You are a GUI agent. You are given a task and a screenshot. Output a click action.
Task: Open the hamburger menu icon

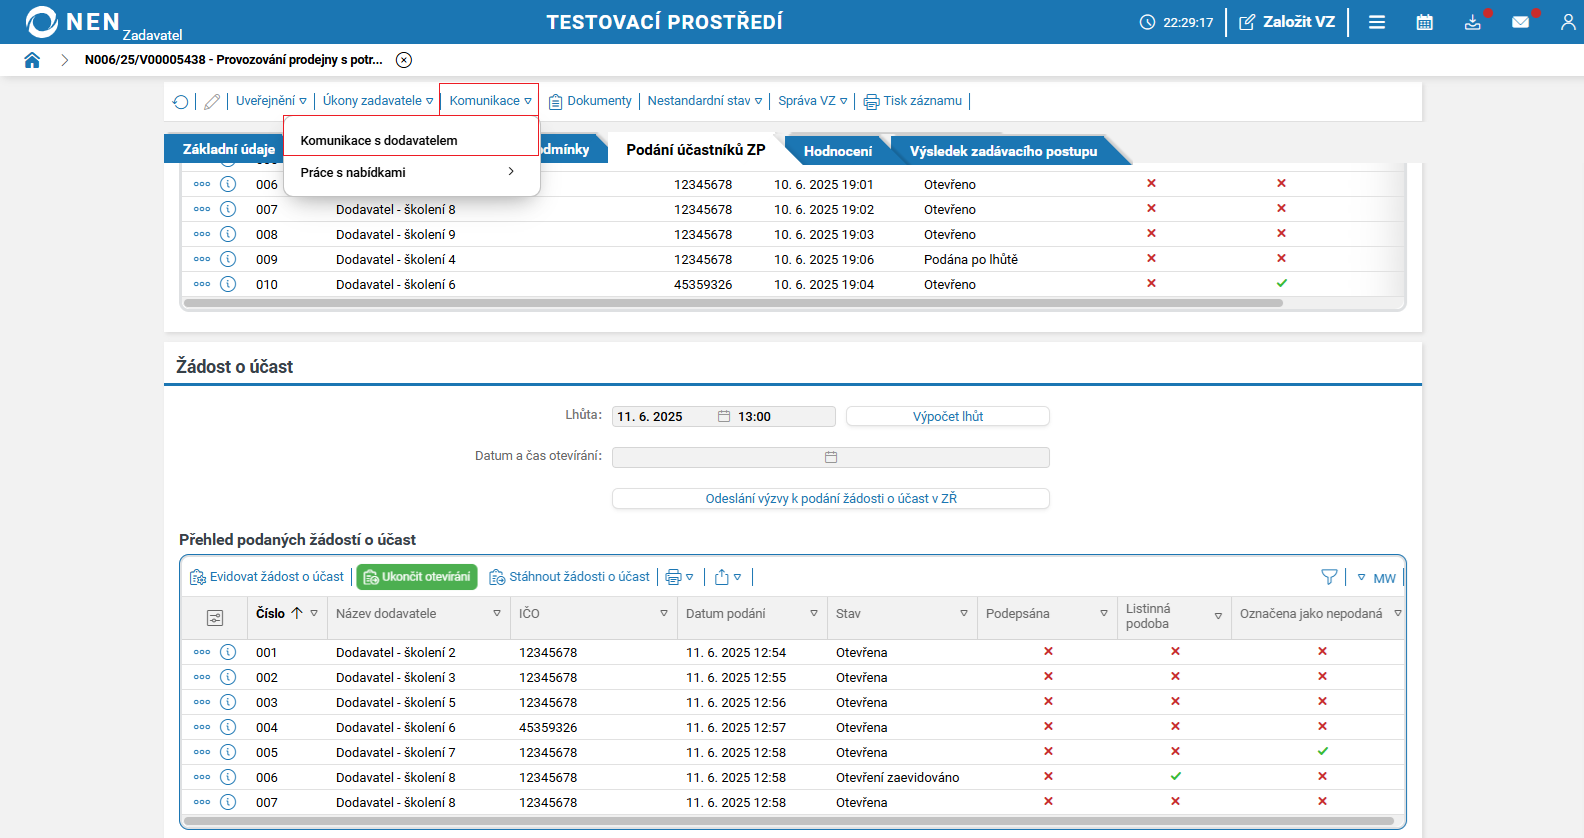point(1377,22)
